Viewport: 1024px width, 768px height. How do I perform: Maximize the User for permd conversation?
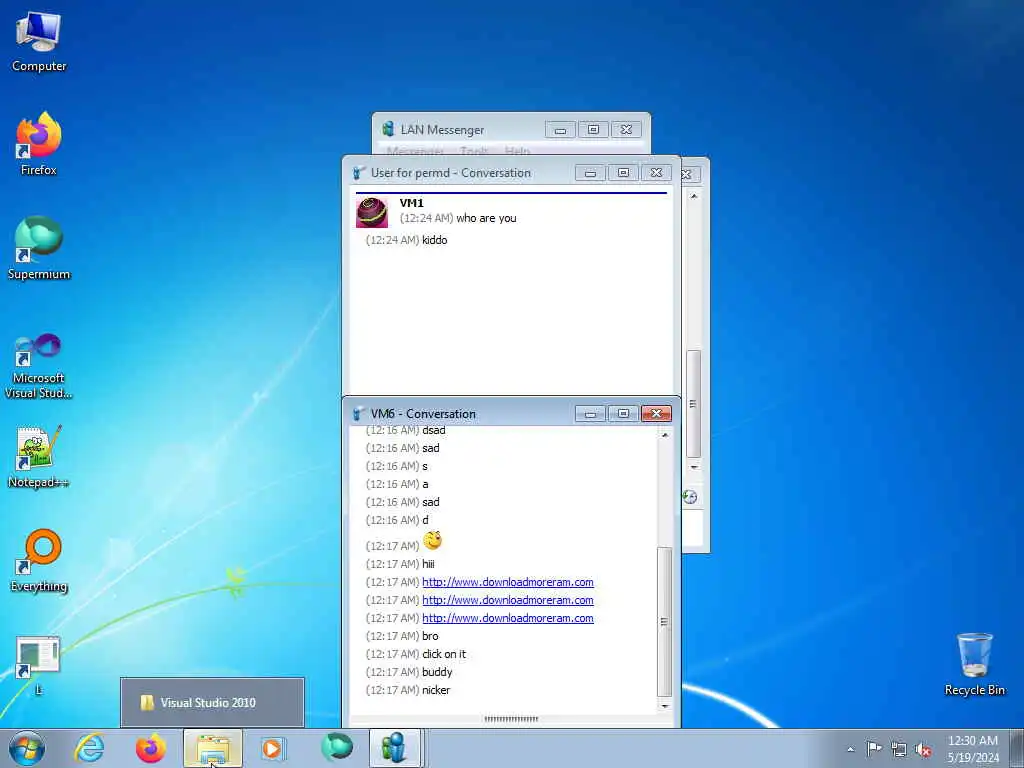tap(623, 172)
